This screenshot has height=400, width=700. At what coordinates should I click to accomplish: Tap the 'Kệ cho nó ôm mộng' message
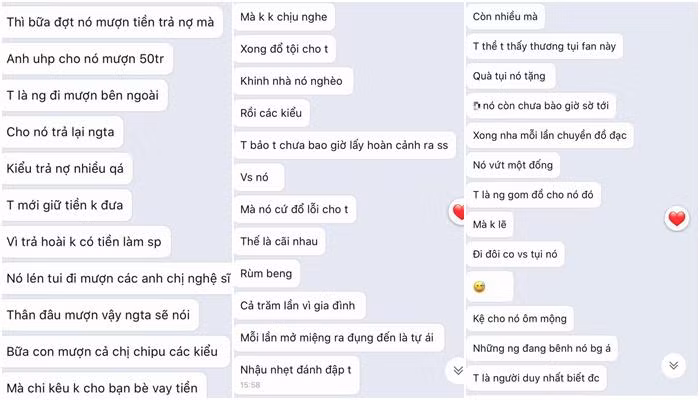click(x=520, y=318)
